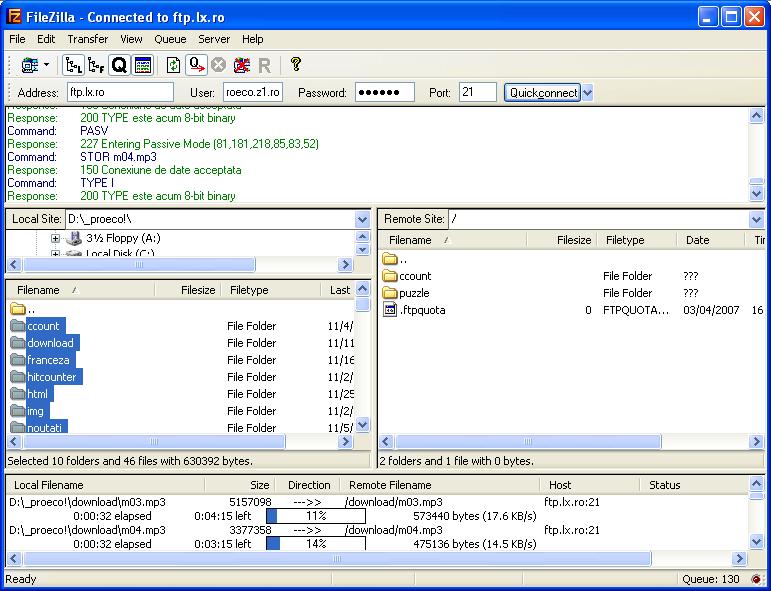Viewport: 771px width, 591px height.
Task: Click the red status indicator in status bar
Action: click(757, 579)
